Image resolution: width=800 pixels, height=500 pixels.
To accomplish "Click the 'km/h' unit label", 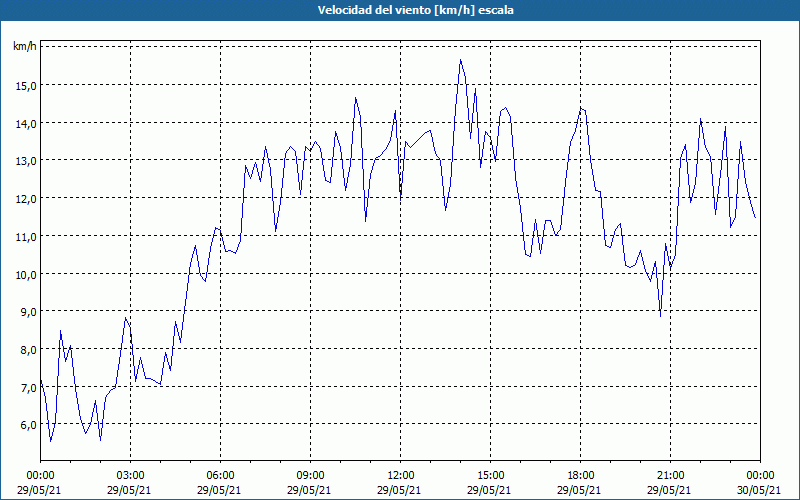I will [25, 47].
